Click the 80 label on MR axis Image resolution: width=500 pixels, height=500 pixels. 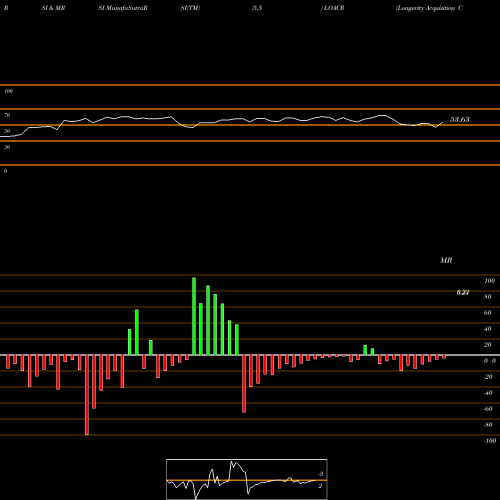(x=488, y=297)
